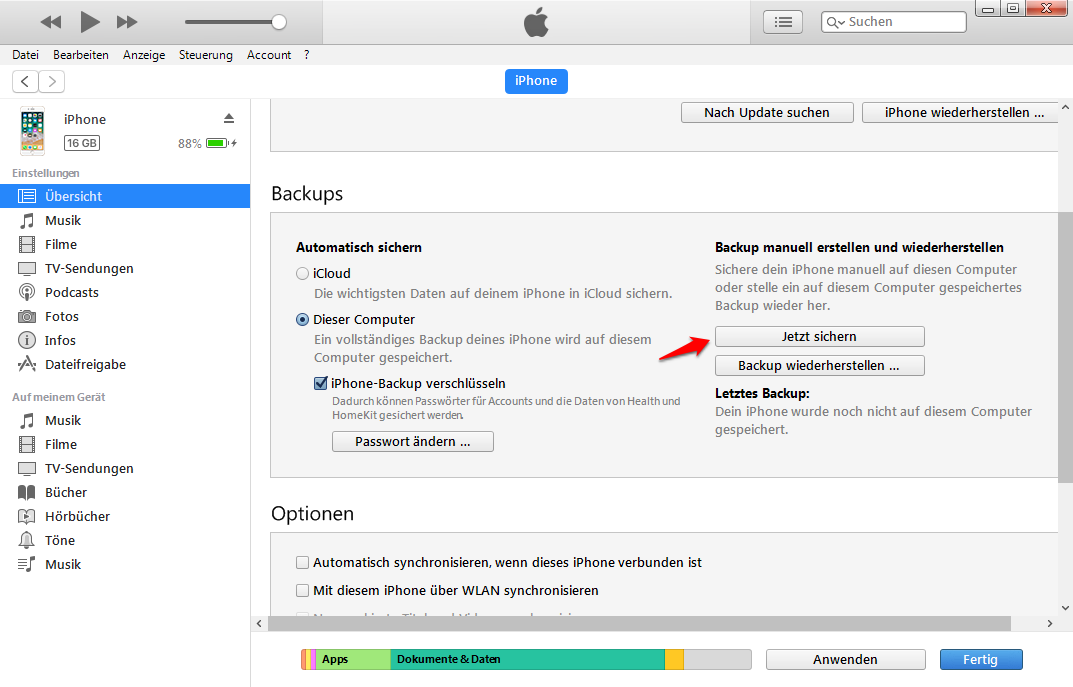Open TV-Sendungen under Auf meinem Gerät

pyautogui.click(x=125, y=468)
